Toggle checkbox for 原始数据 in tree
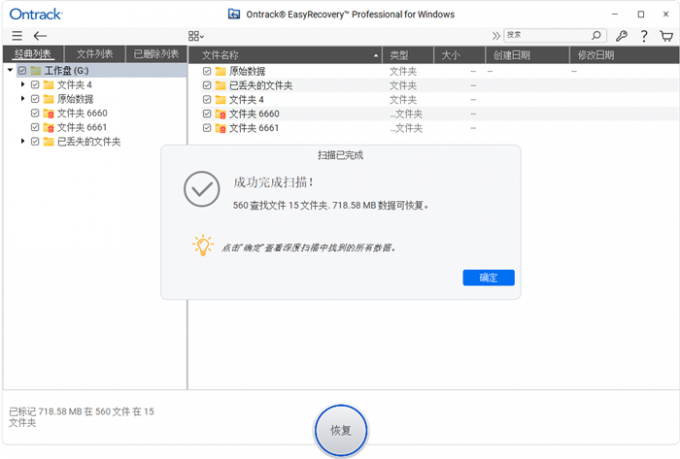This screenshot has width=680, height=459. coord(35,99)
